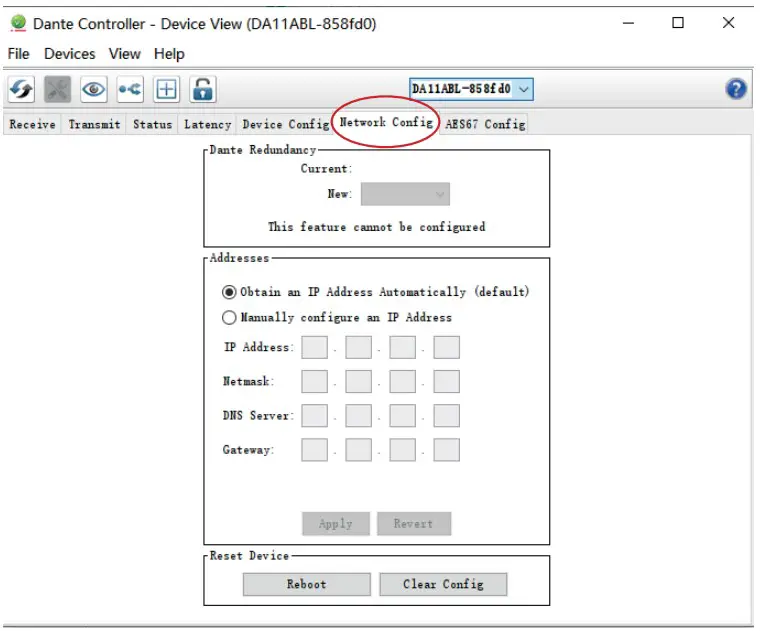Screen dimensions: 760x631
Task: Select Manually configure an IP Address radio
Action: pyautogui.click(x=229, y=317)
